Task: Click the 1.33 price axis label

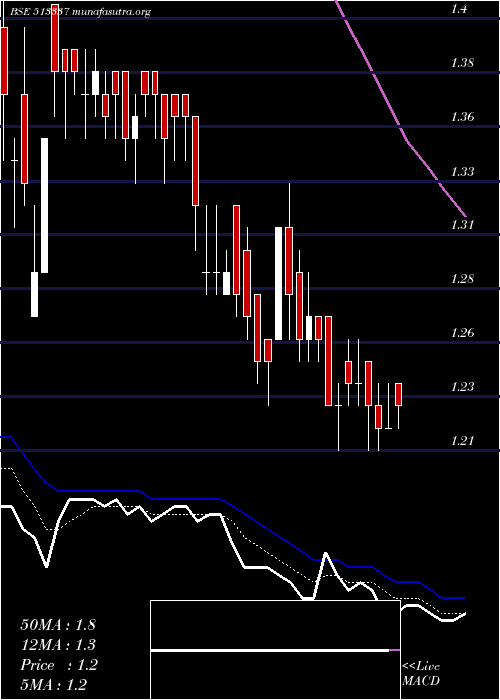Action: click(462, 171)
